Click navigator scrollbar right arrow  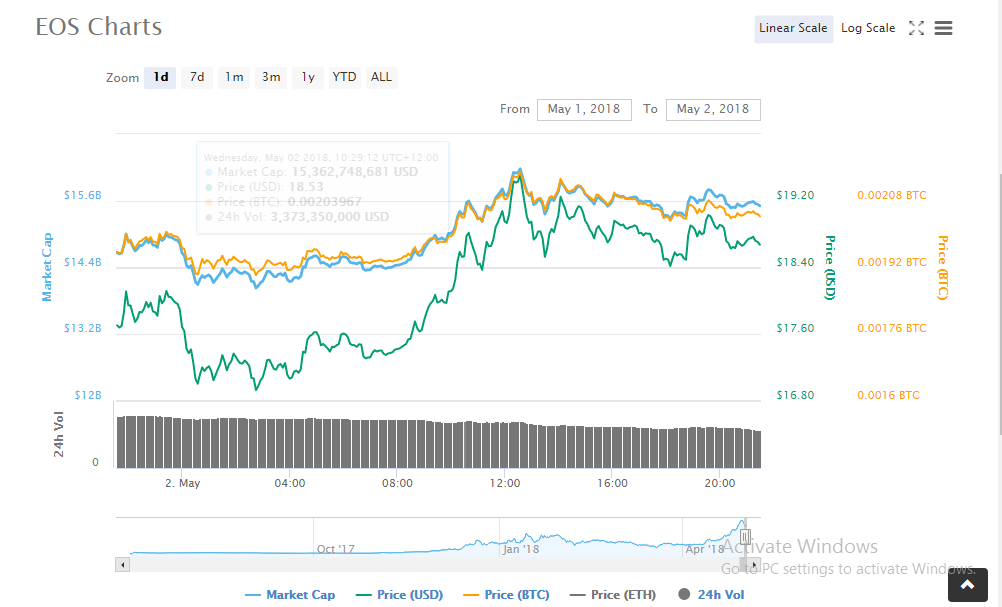[754, 565]
